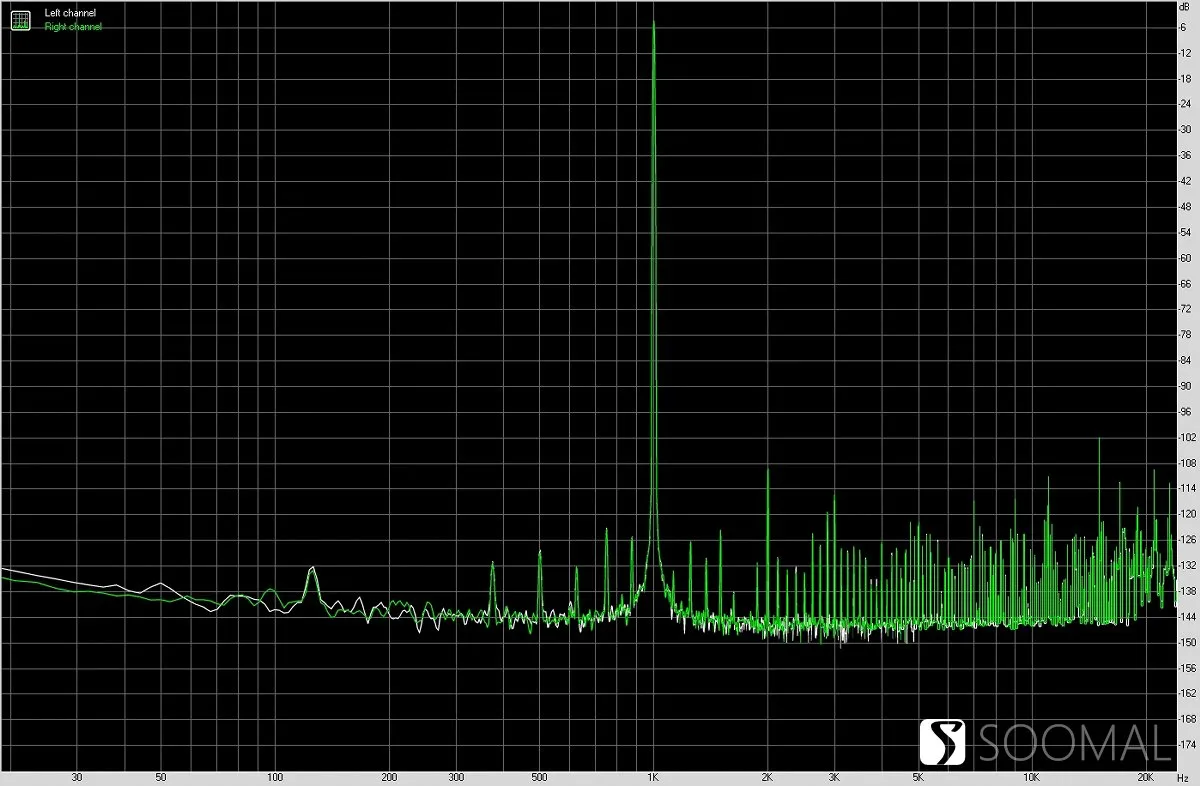This screenshot has height=786, width=1200.
Task: Click the -138 dB amplitude axis label
Action: point(1187,591)
